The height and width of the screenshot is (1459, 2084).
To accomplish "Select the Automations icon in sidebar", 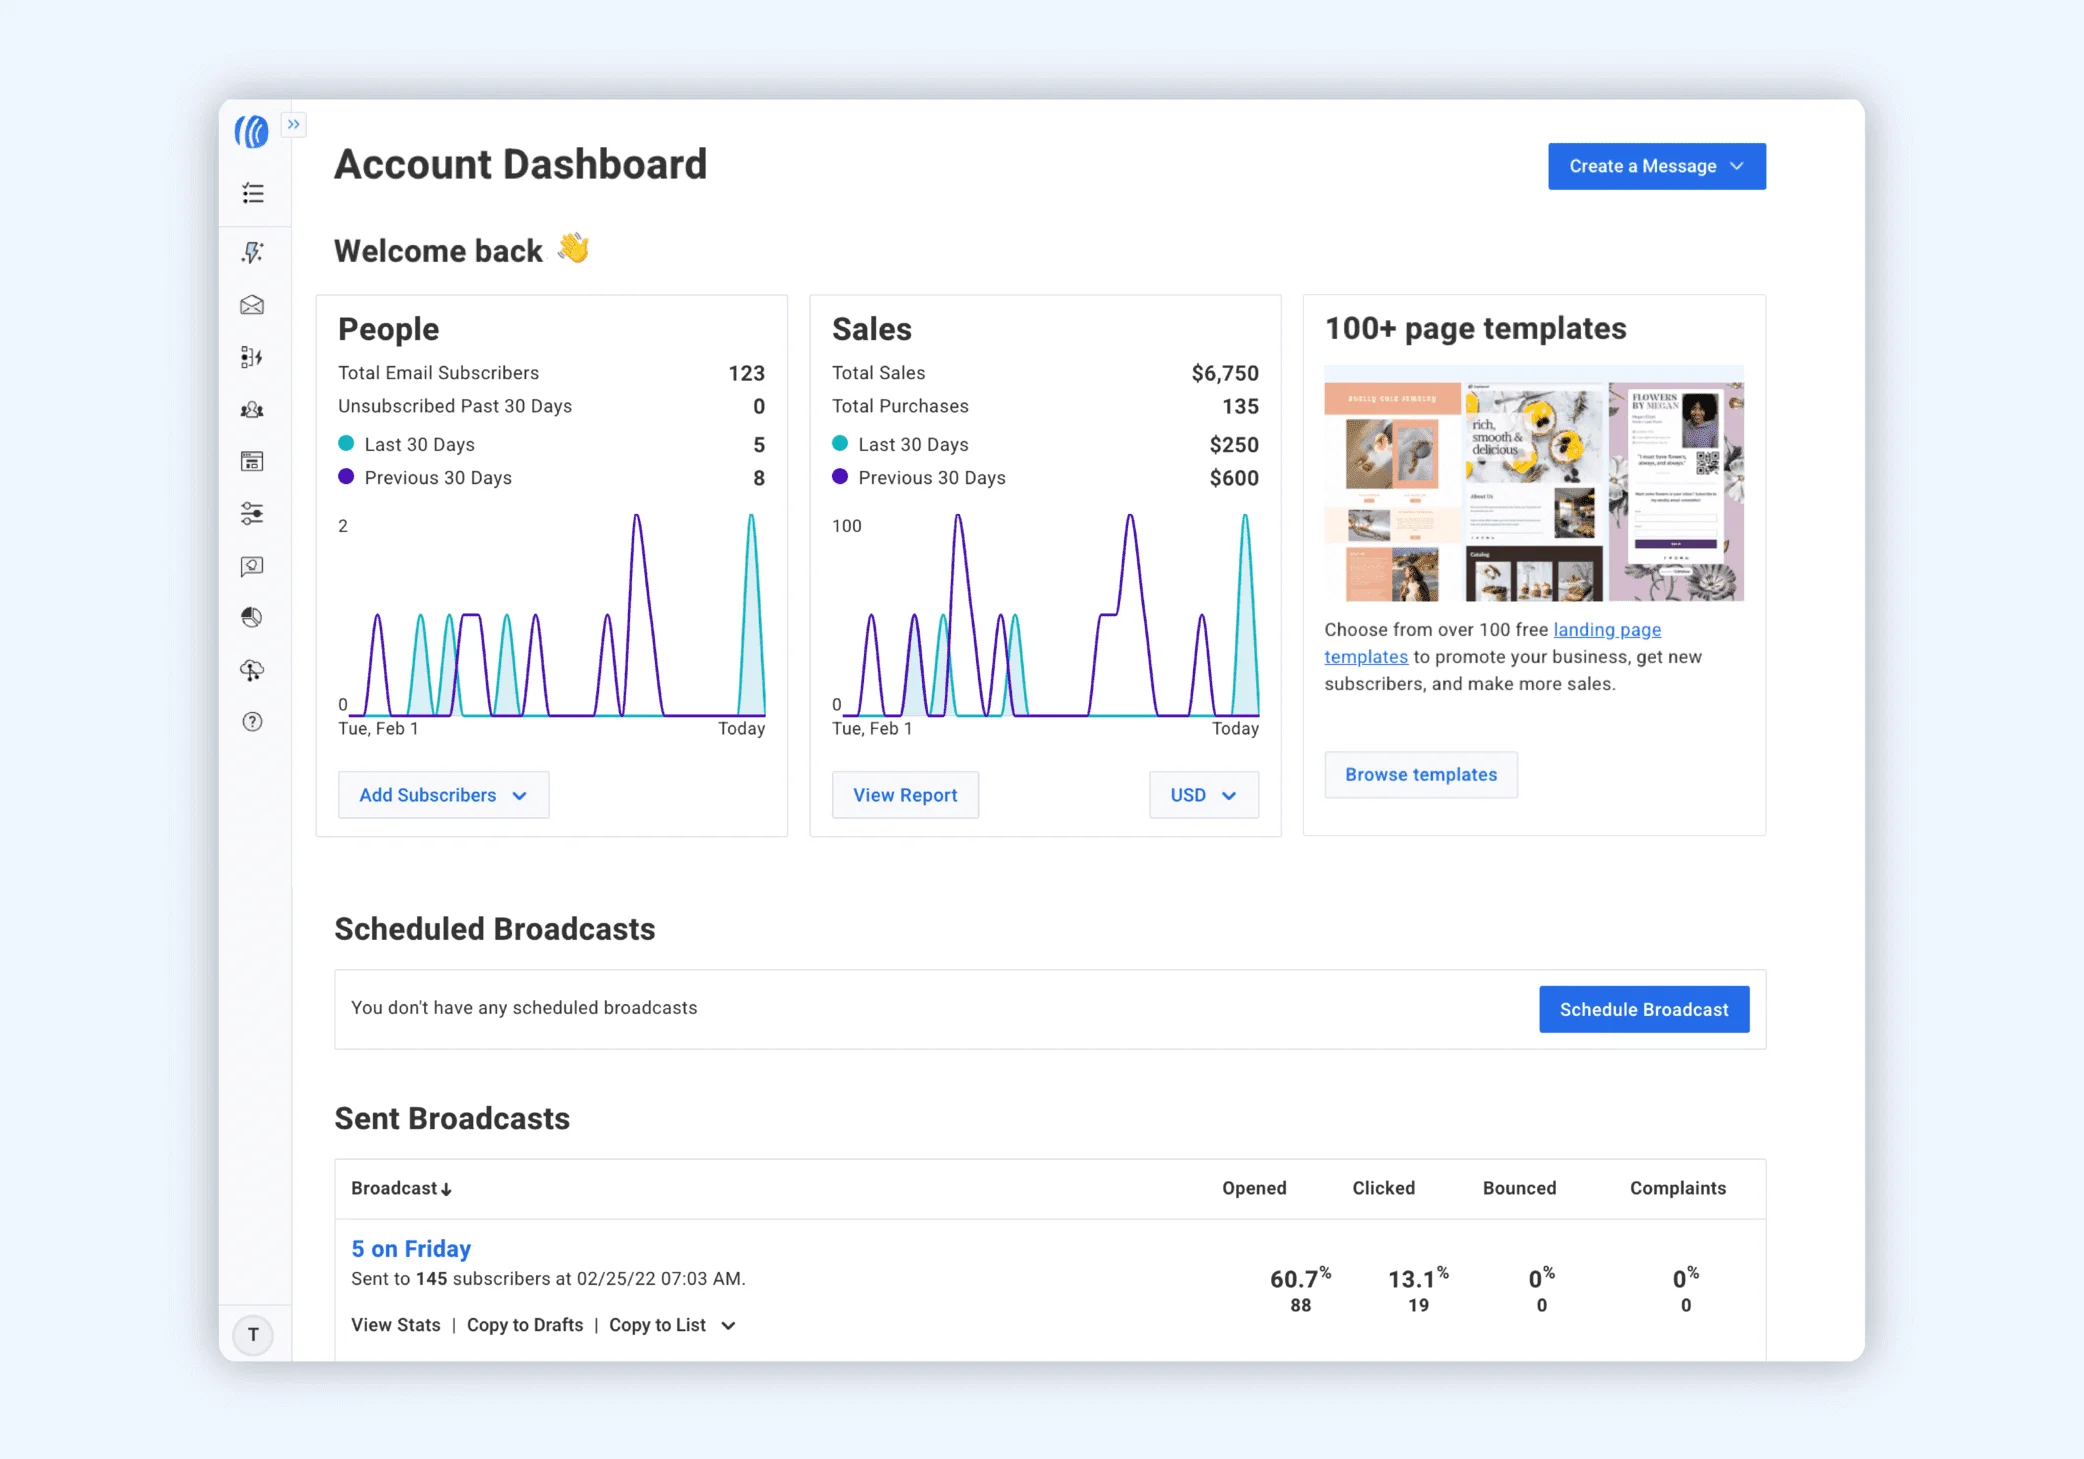I will point(252,357).
